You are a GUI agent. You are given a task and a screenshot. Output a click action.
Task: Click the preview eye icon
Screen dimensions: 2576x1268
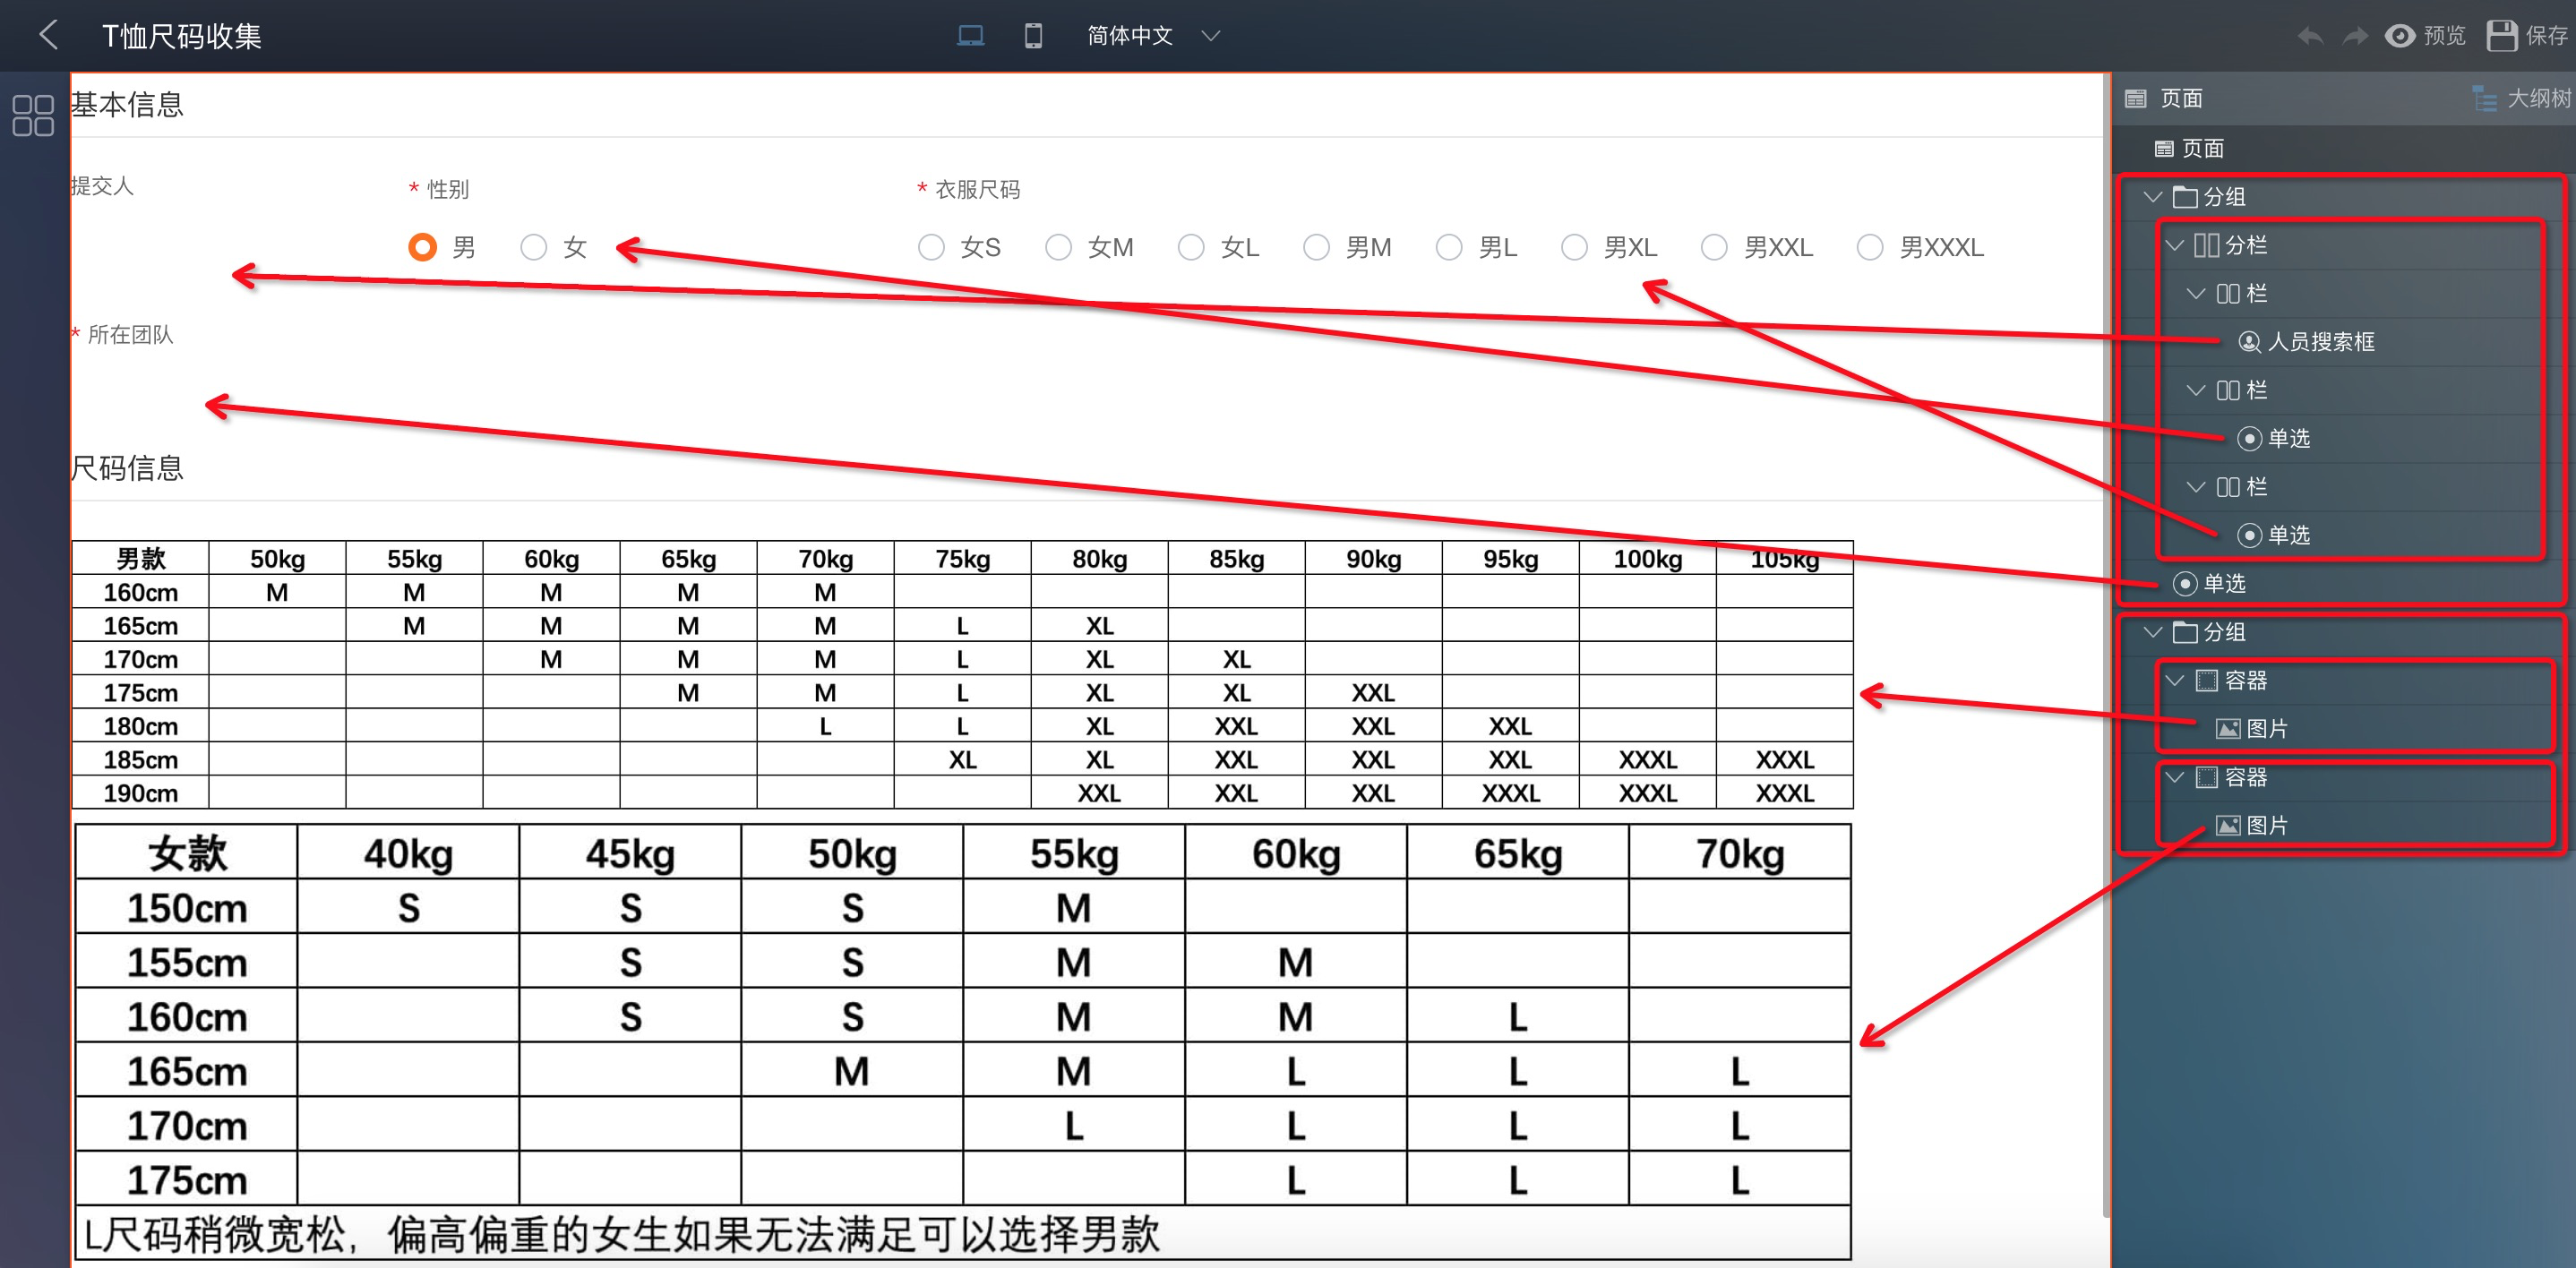tap(2399, 36)
